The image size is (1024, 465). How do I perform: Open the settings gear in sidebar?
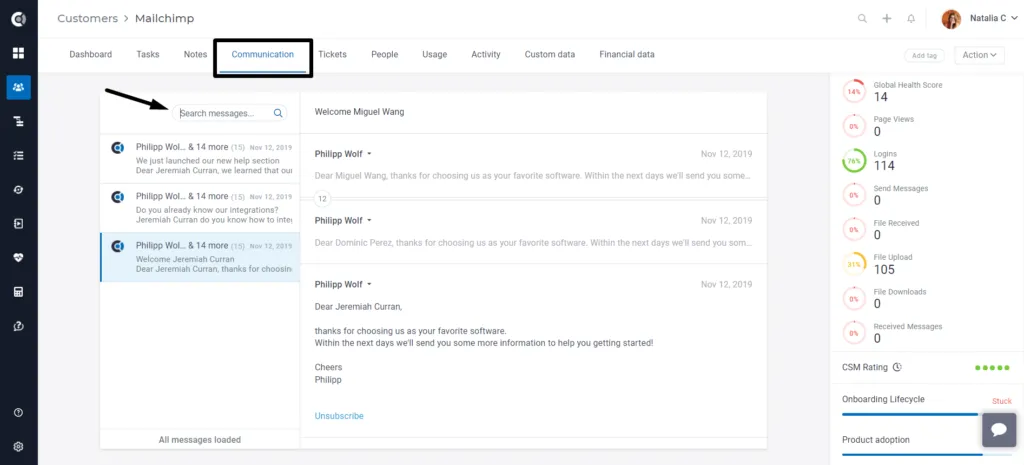[x=18, y=447]
